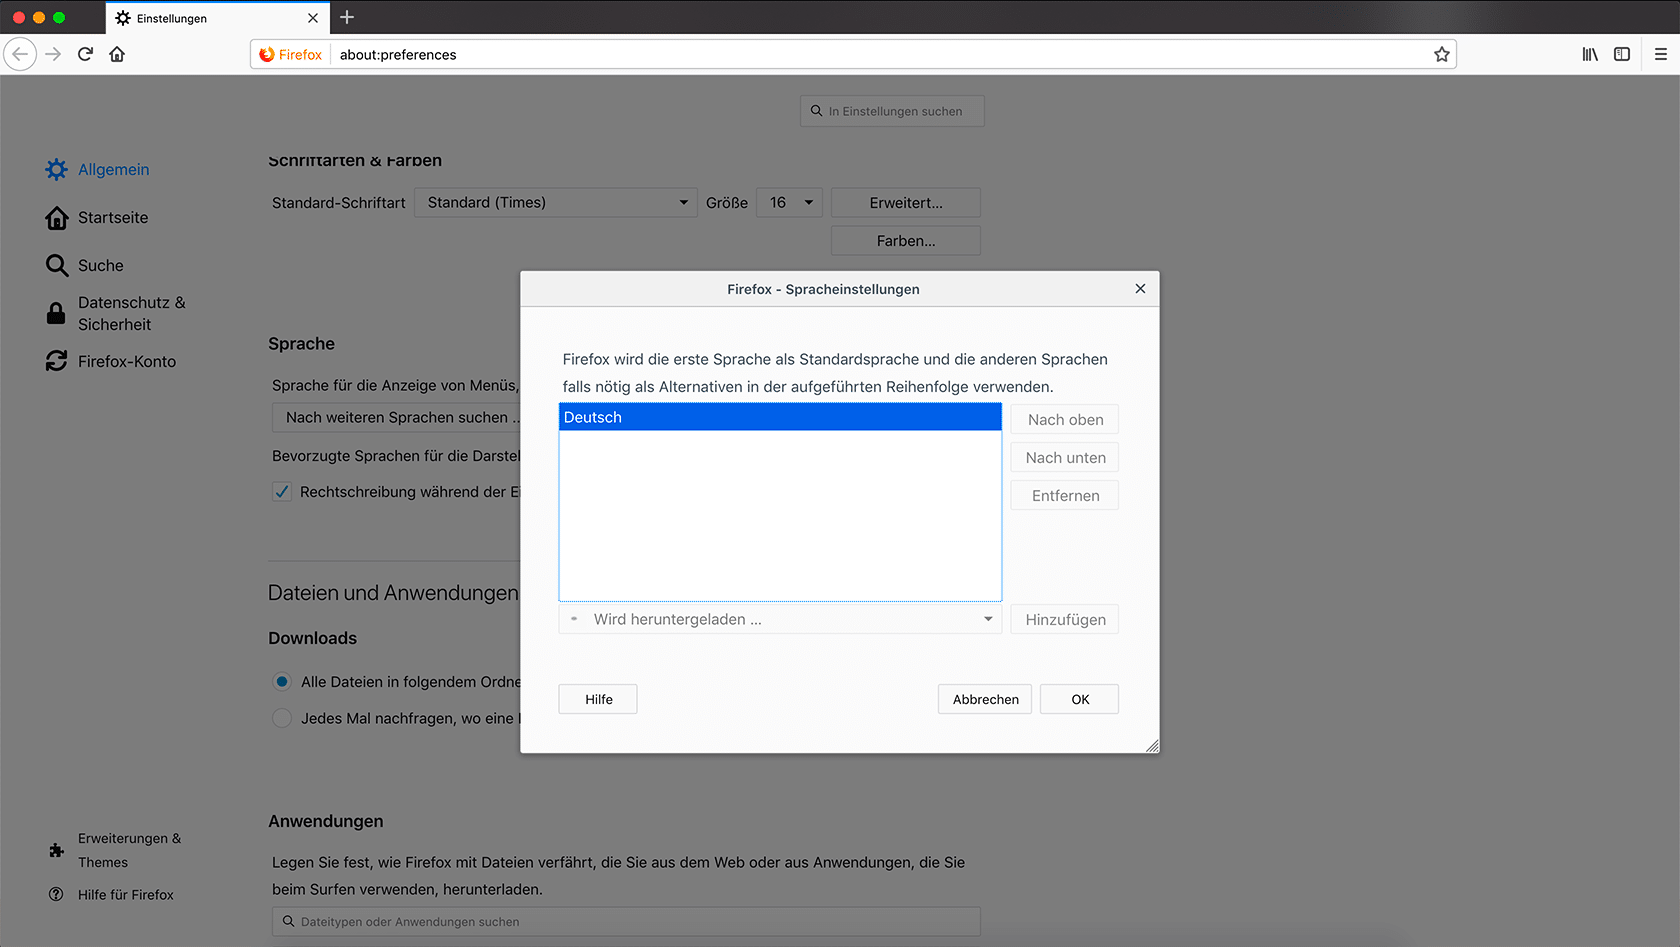Click the Nach oben button

pos(1065,419)
